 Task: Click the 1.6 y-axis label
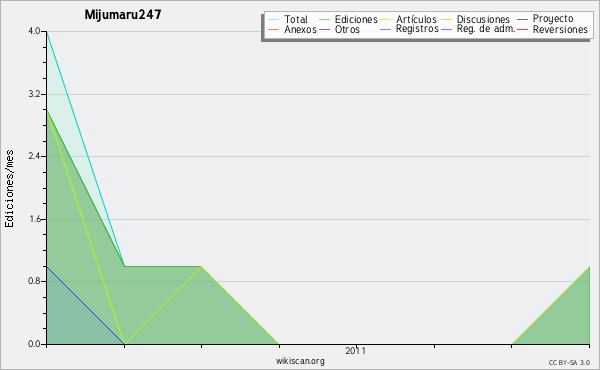[34, 219]
